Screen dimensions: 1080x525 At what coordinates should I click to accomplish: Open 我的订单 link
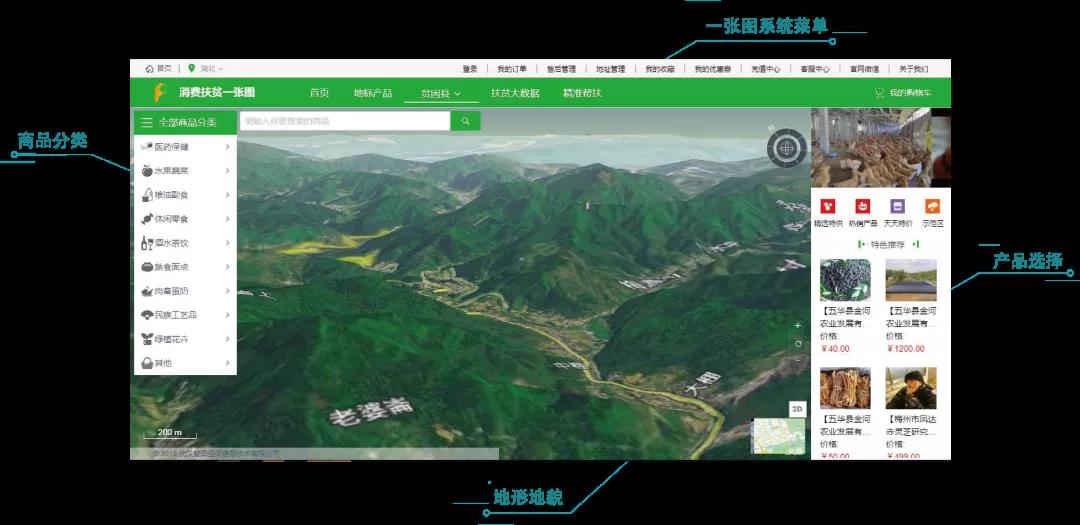pos(512,69)
